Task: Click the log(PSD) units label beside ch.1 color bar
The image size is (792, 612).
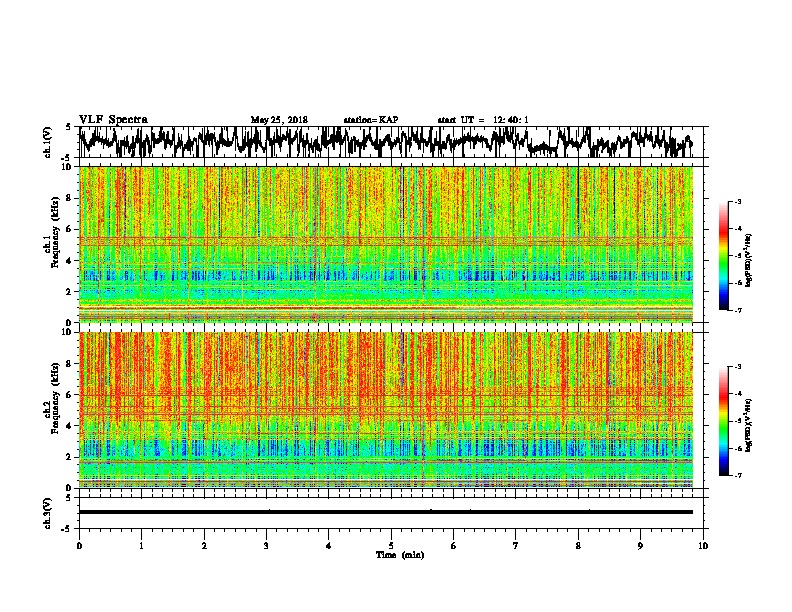Action: pos(749,260)
